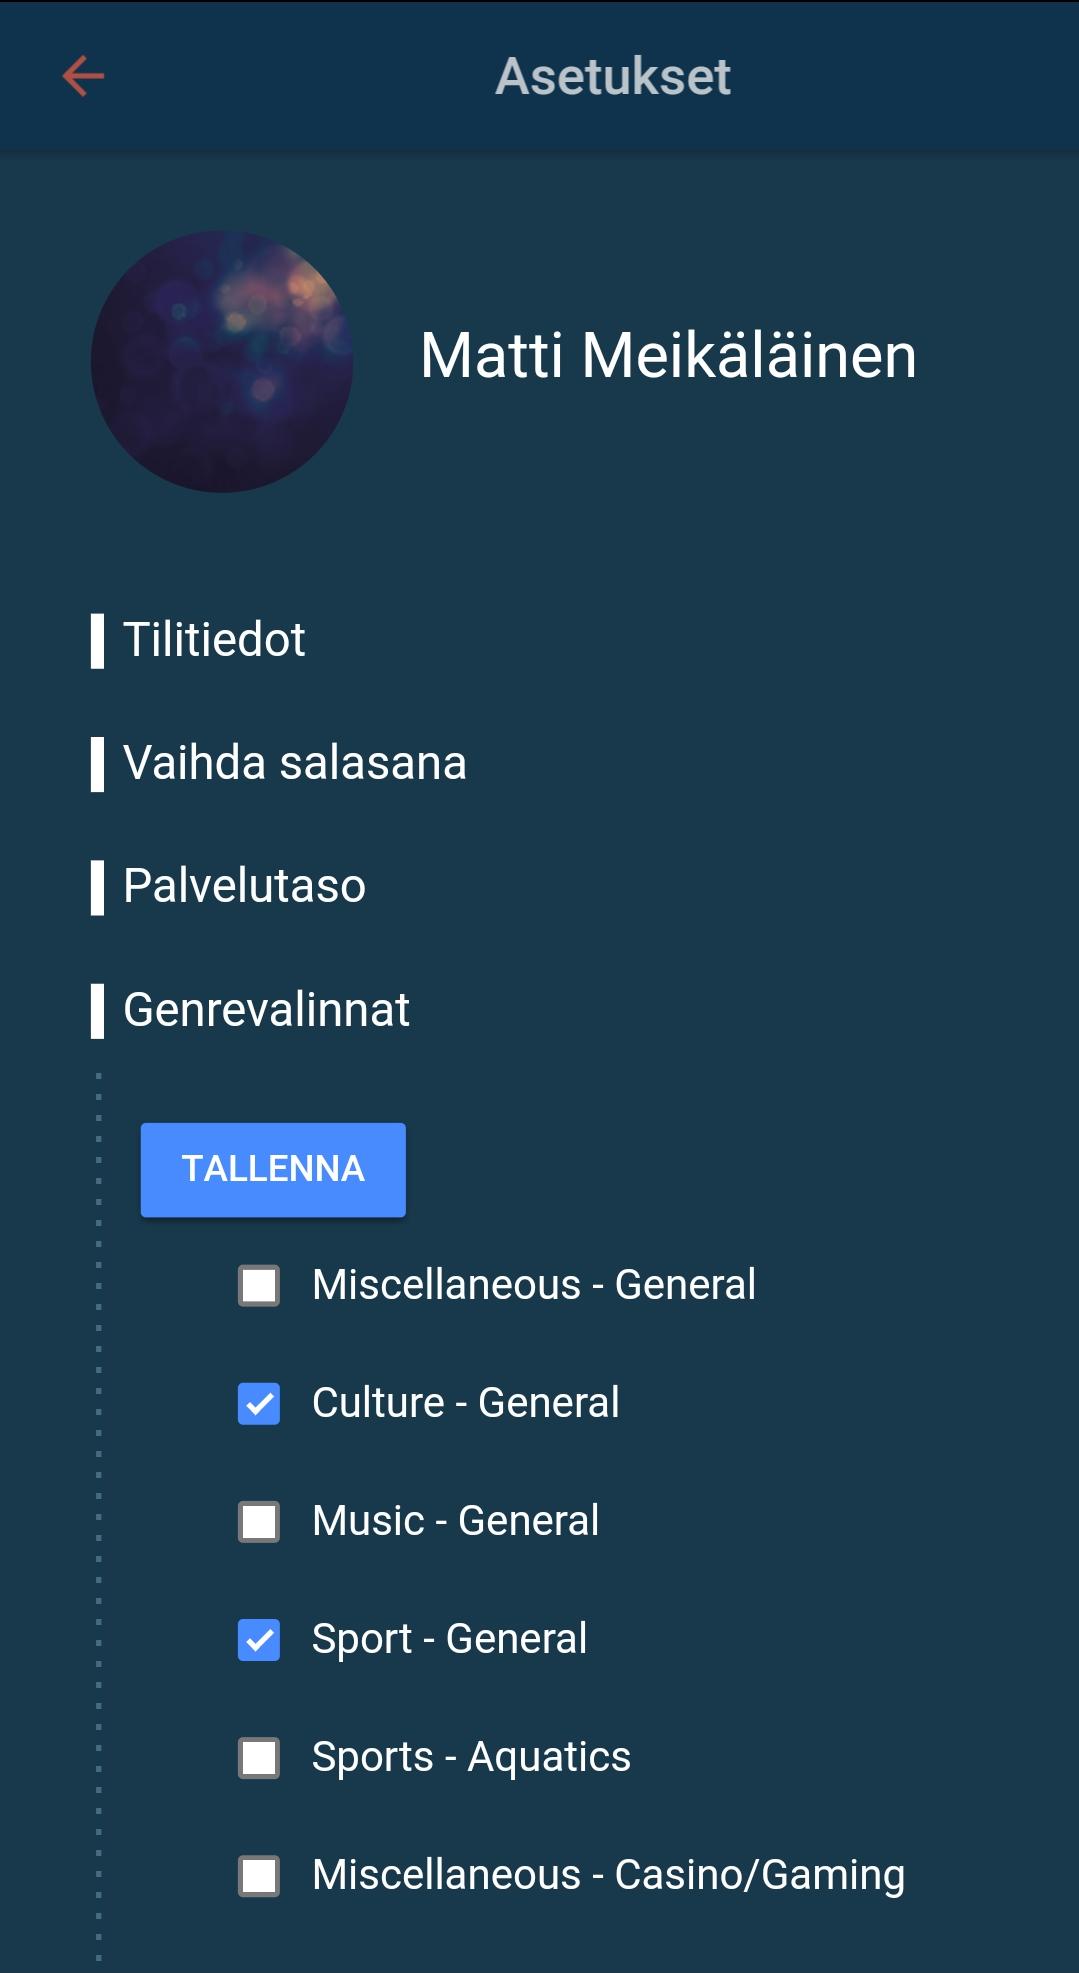Select the Miscellaneous - Casino/Gaming checkbox
The height and width of the screenshot is (1973, 1079).
tap(259, 1876)
